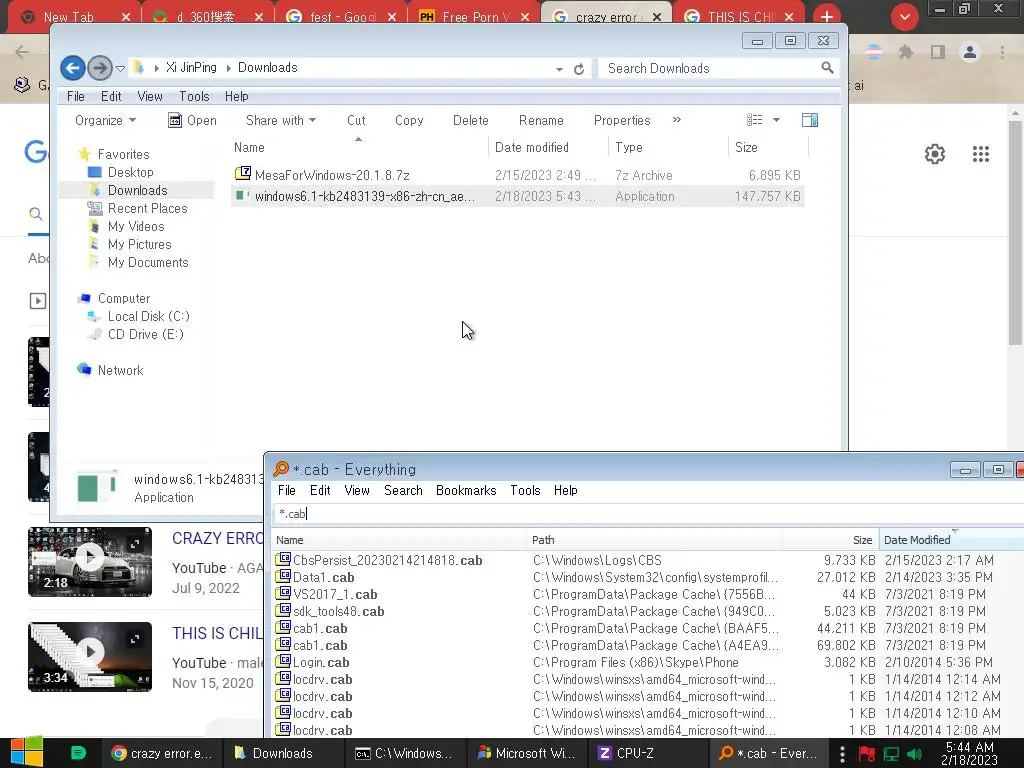Click the Windows Start button

pyautogui.click(x=27, y=752)
